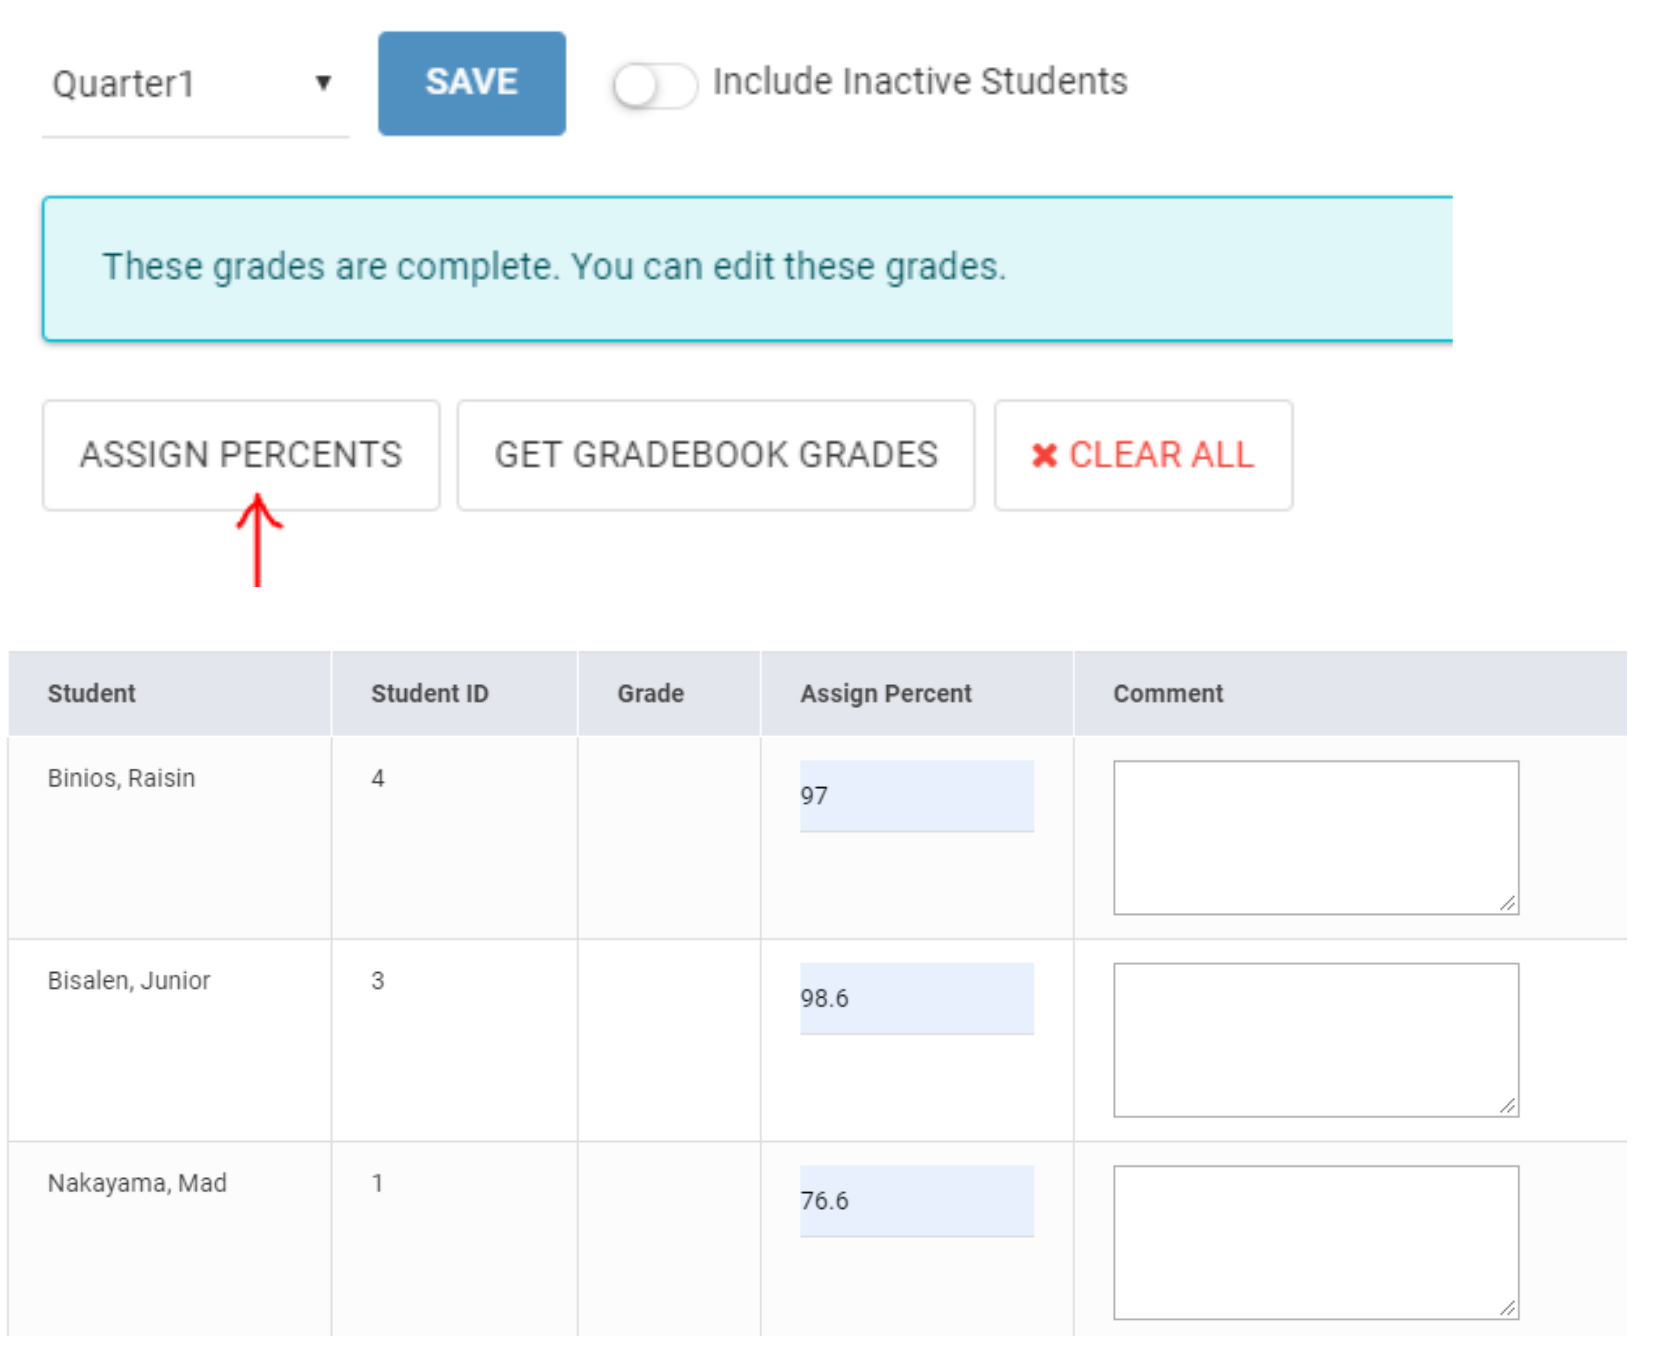Click GET GRADEBOOK GRADES button
The width and height of the screenshot is (1672, 1364).
click(x=716, y=455)
